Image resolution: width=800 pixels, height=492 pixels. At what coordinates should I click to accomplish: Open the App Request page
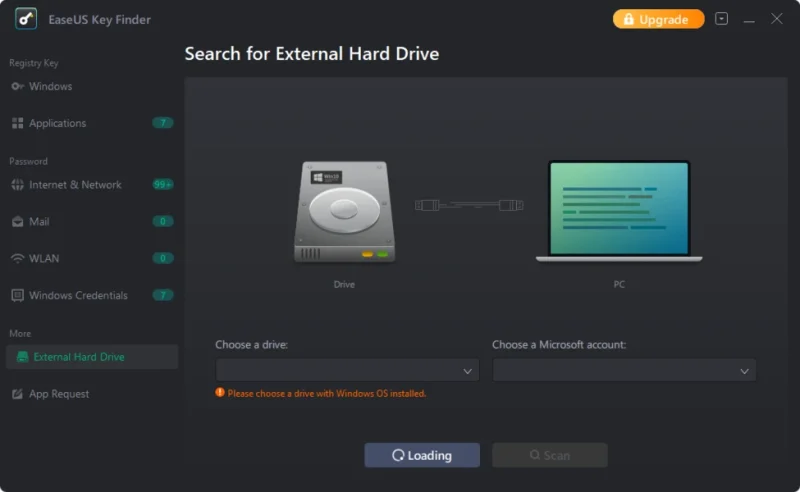click(x=59, y=394)
